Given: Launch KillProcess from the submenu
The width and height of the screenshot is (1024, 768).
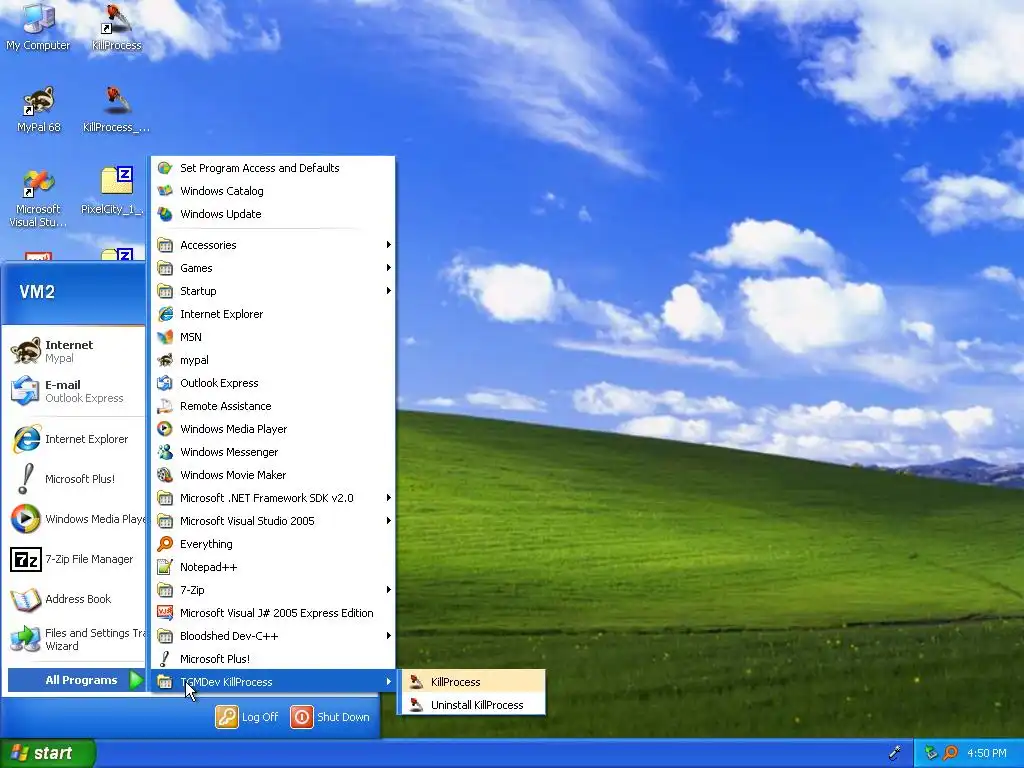Looking at the screenshot, I should pyautogui.click(x=472, y=682).
